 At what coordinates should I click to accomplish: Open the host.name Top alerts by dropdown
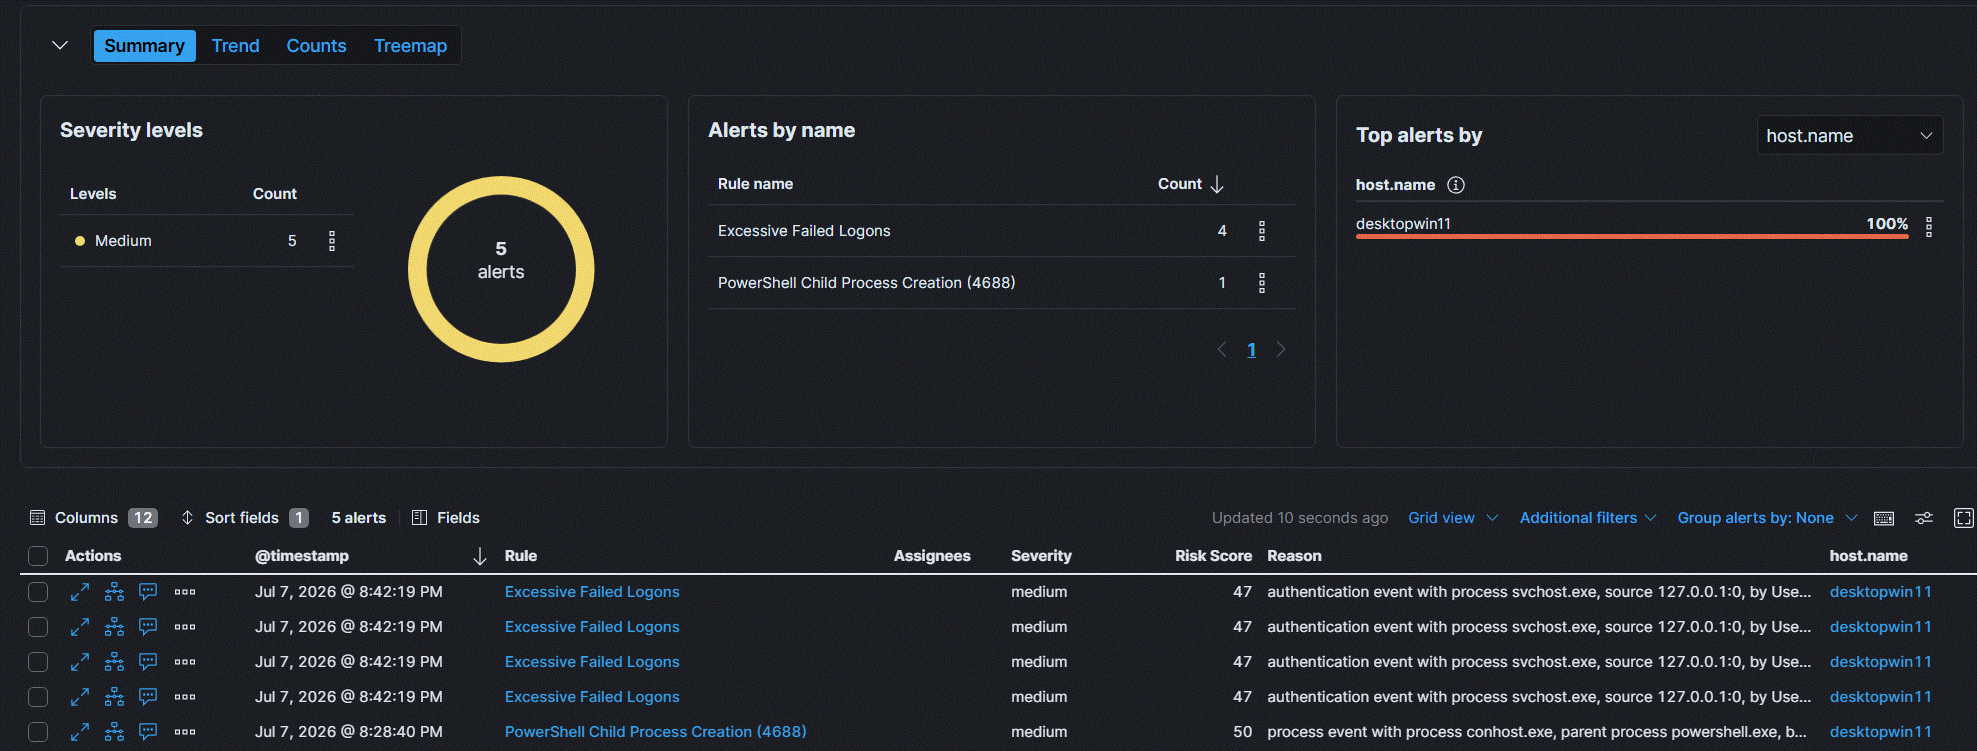coord(1850,136)
